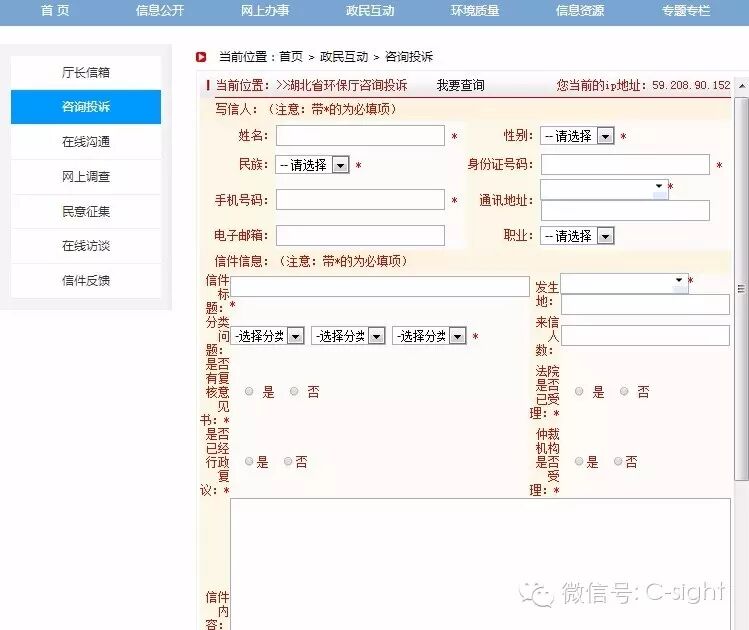The height and width of the screenshot is (630, 749).
Task: Open the 民族 dropdown
Action: click(x=312, y=165)
